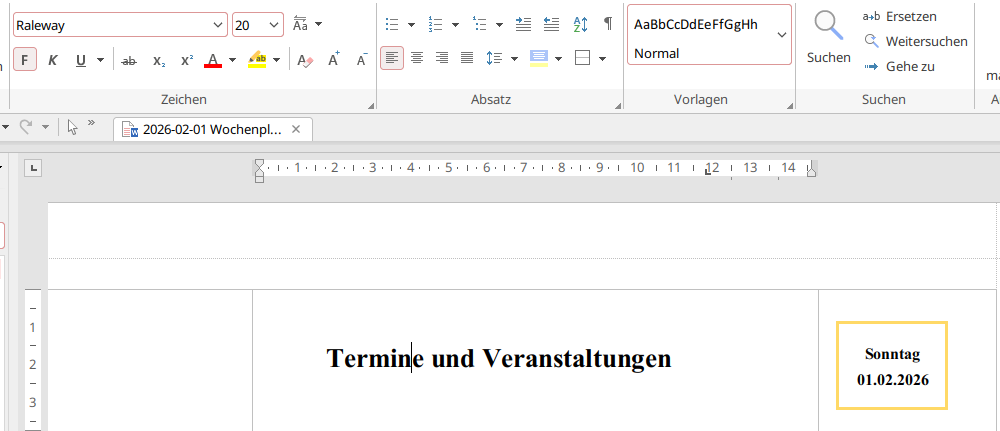Open redo history dropdown arrow
This screenshot has width=1000, height=431.
click(45, 127)
